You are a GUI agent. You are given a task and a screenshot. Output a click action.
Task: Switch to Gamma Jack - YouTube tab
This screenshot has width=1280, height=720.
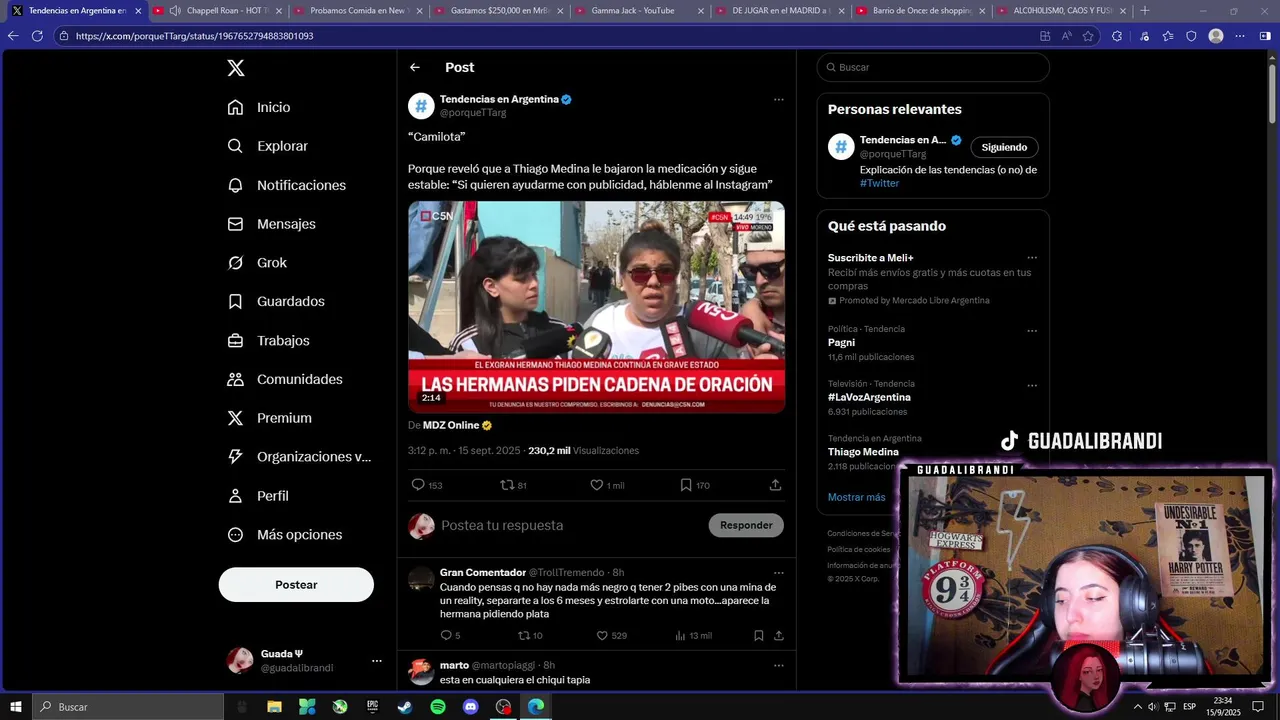(x=640, y=10)
